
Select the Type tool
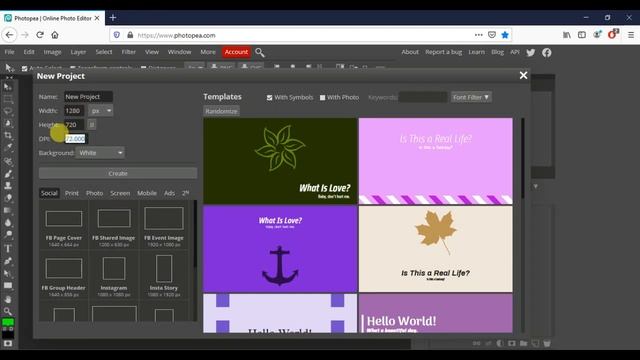click(8, 249)
